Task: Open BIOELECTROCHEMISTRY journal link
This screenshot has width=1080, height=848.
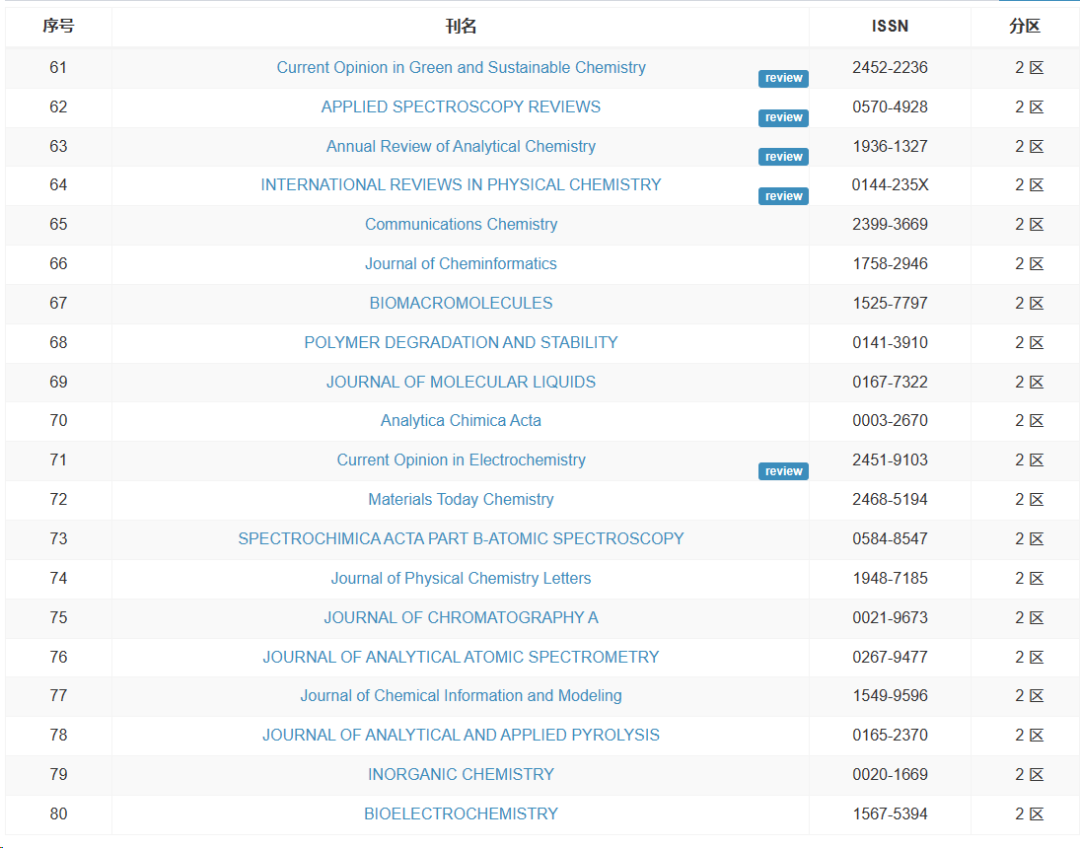Action: (461, 814)
